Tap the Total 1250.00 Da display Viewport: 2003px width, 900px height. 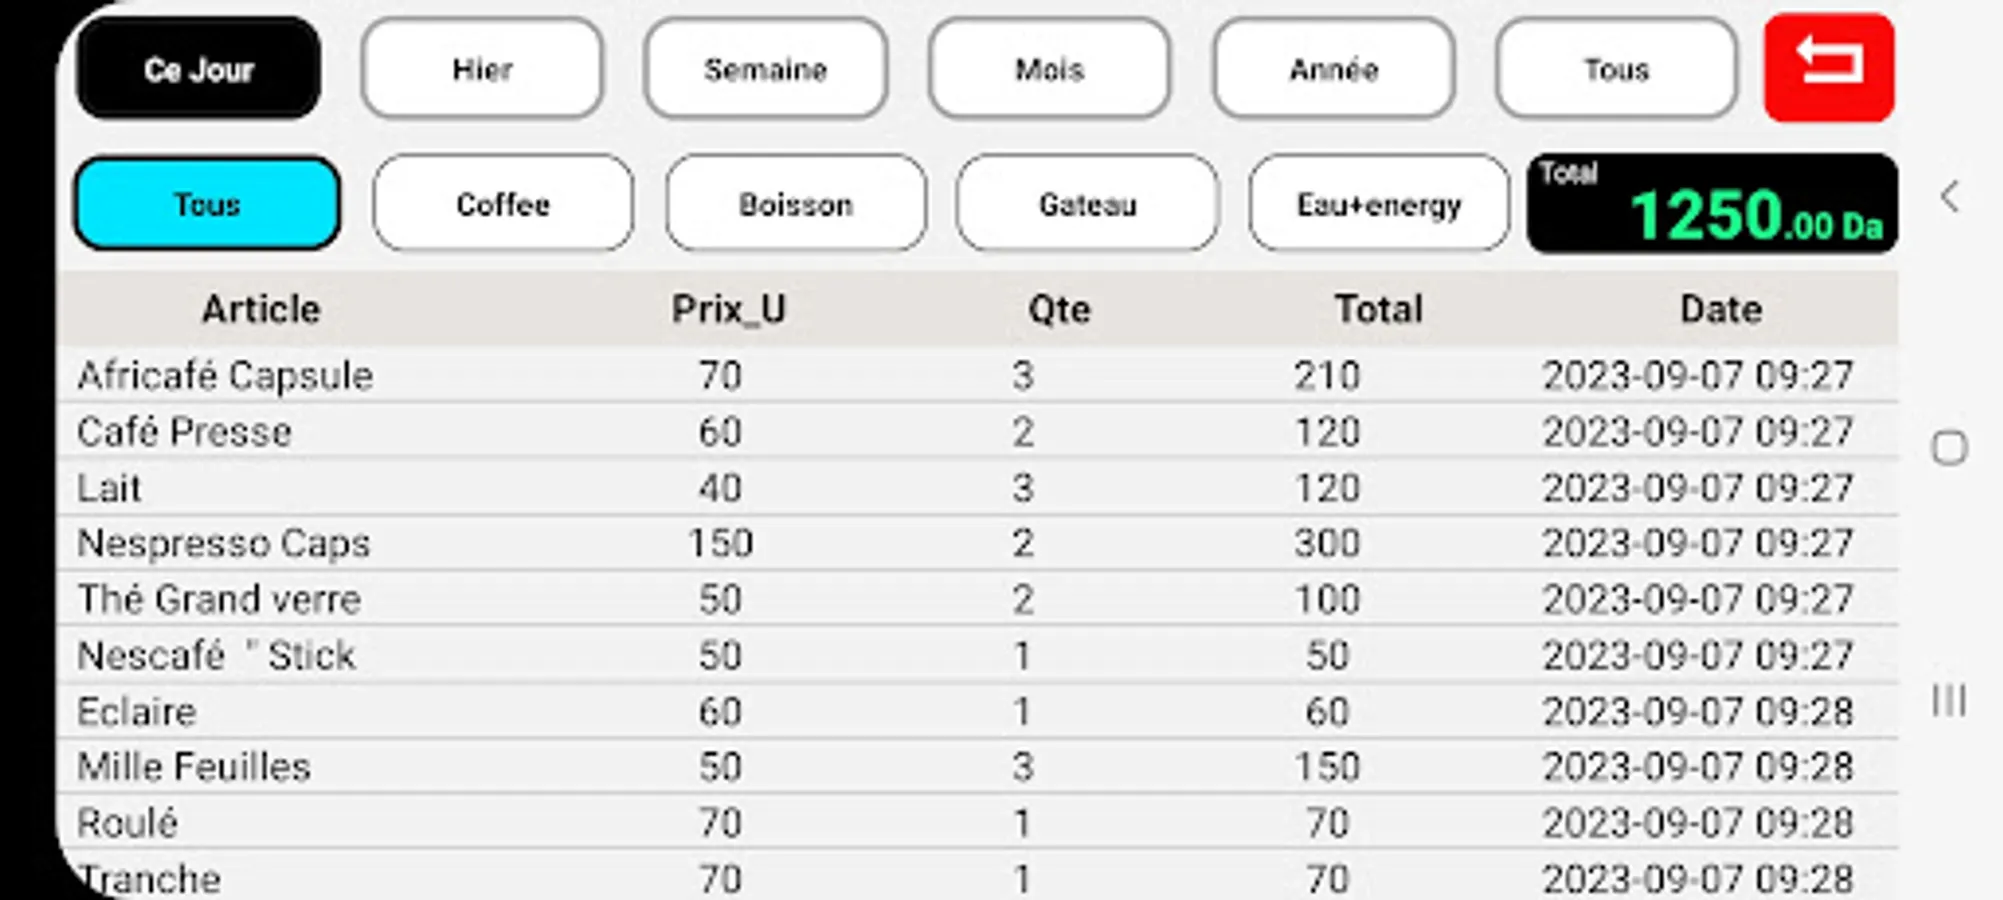pyautogui.click(x=1712, y=204)
